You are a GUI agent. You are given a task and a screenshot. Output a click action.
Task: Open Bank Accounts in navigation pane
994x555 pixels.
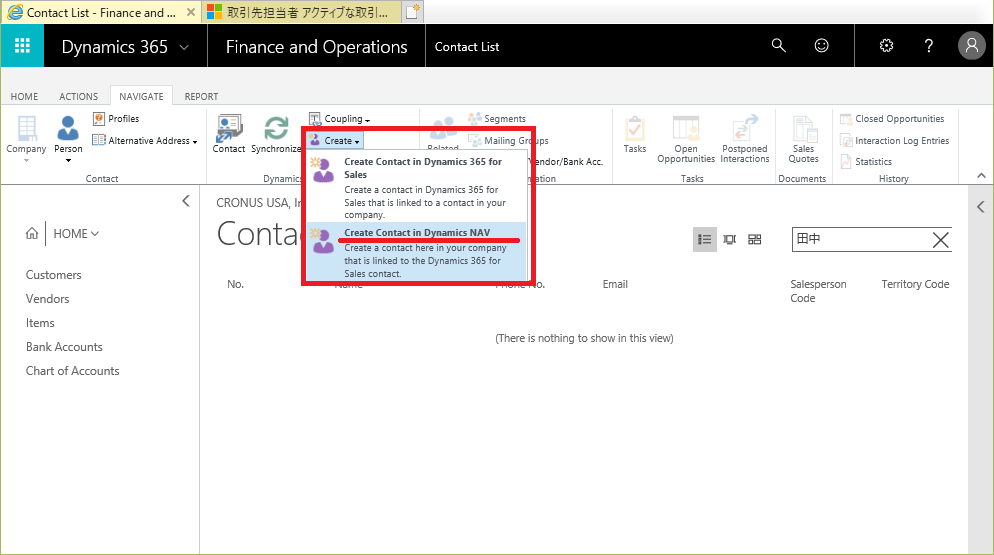click(x=64, y=347)
